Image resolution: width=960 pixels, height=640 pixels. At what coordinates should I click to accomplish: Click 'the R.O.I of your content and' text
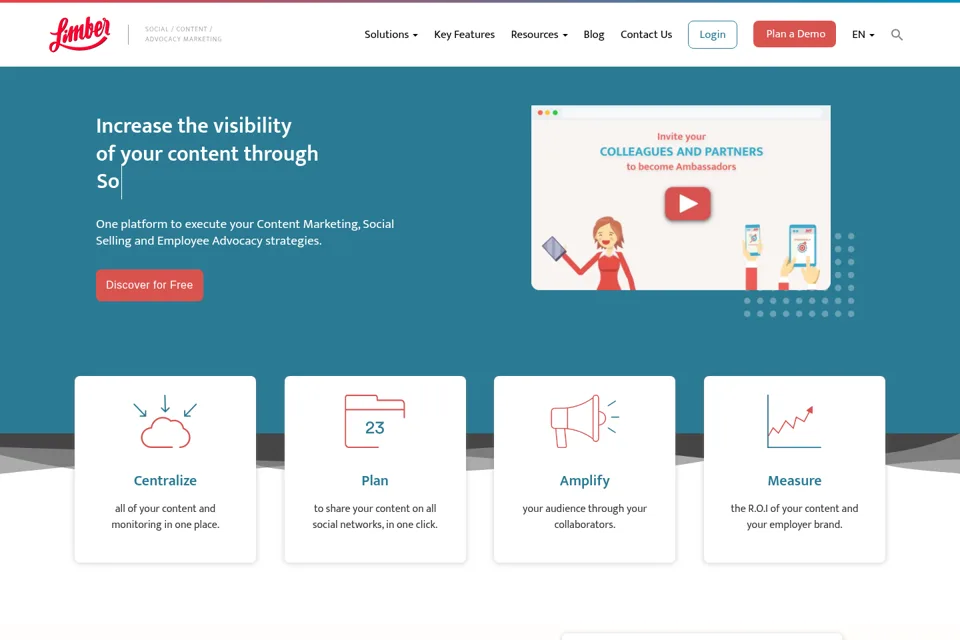click(794, 508)
